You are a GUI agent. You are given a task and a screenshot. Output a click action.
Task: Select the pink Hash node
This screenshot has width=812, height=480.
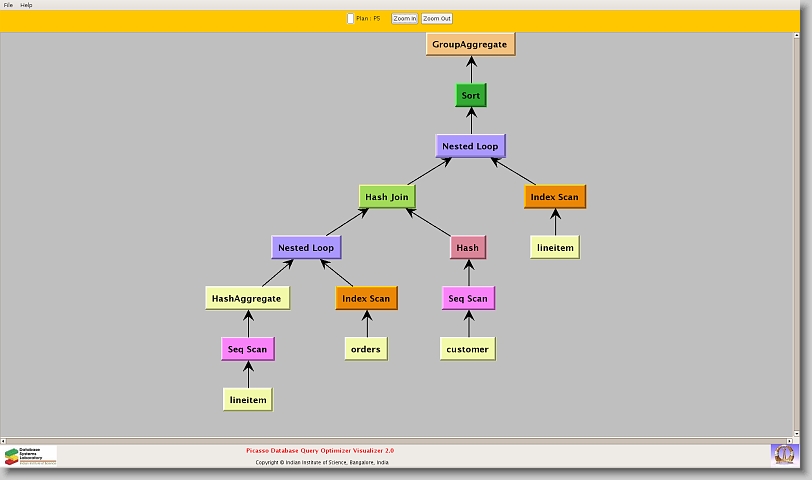tap(467, 247)
